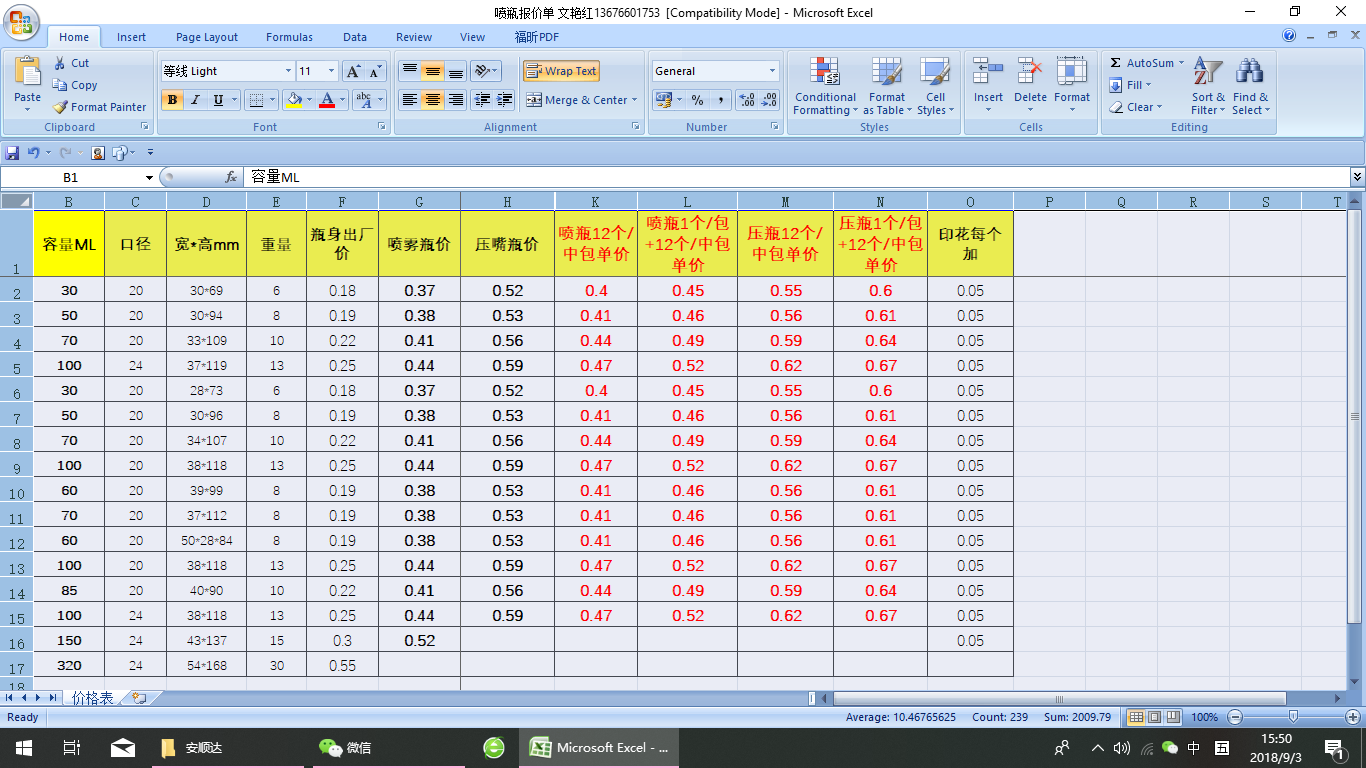Open the Name Box dropdown arrow
The width and height of the screenshot is (1366, 768).
coord(149,177)
